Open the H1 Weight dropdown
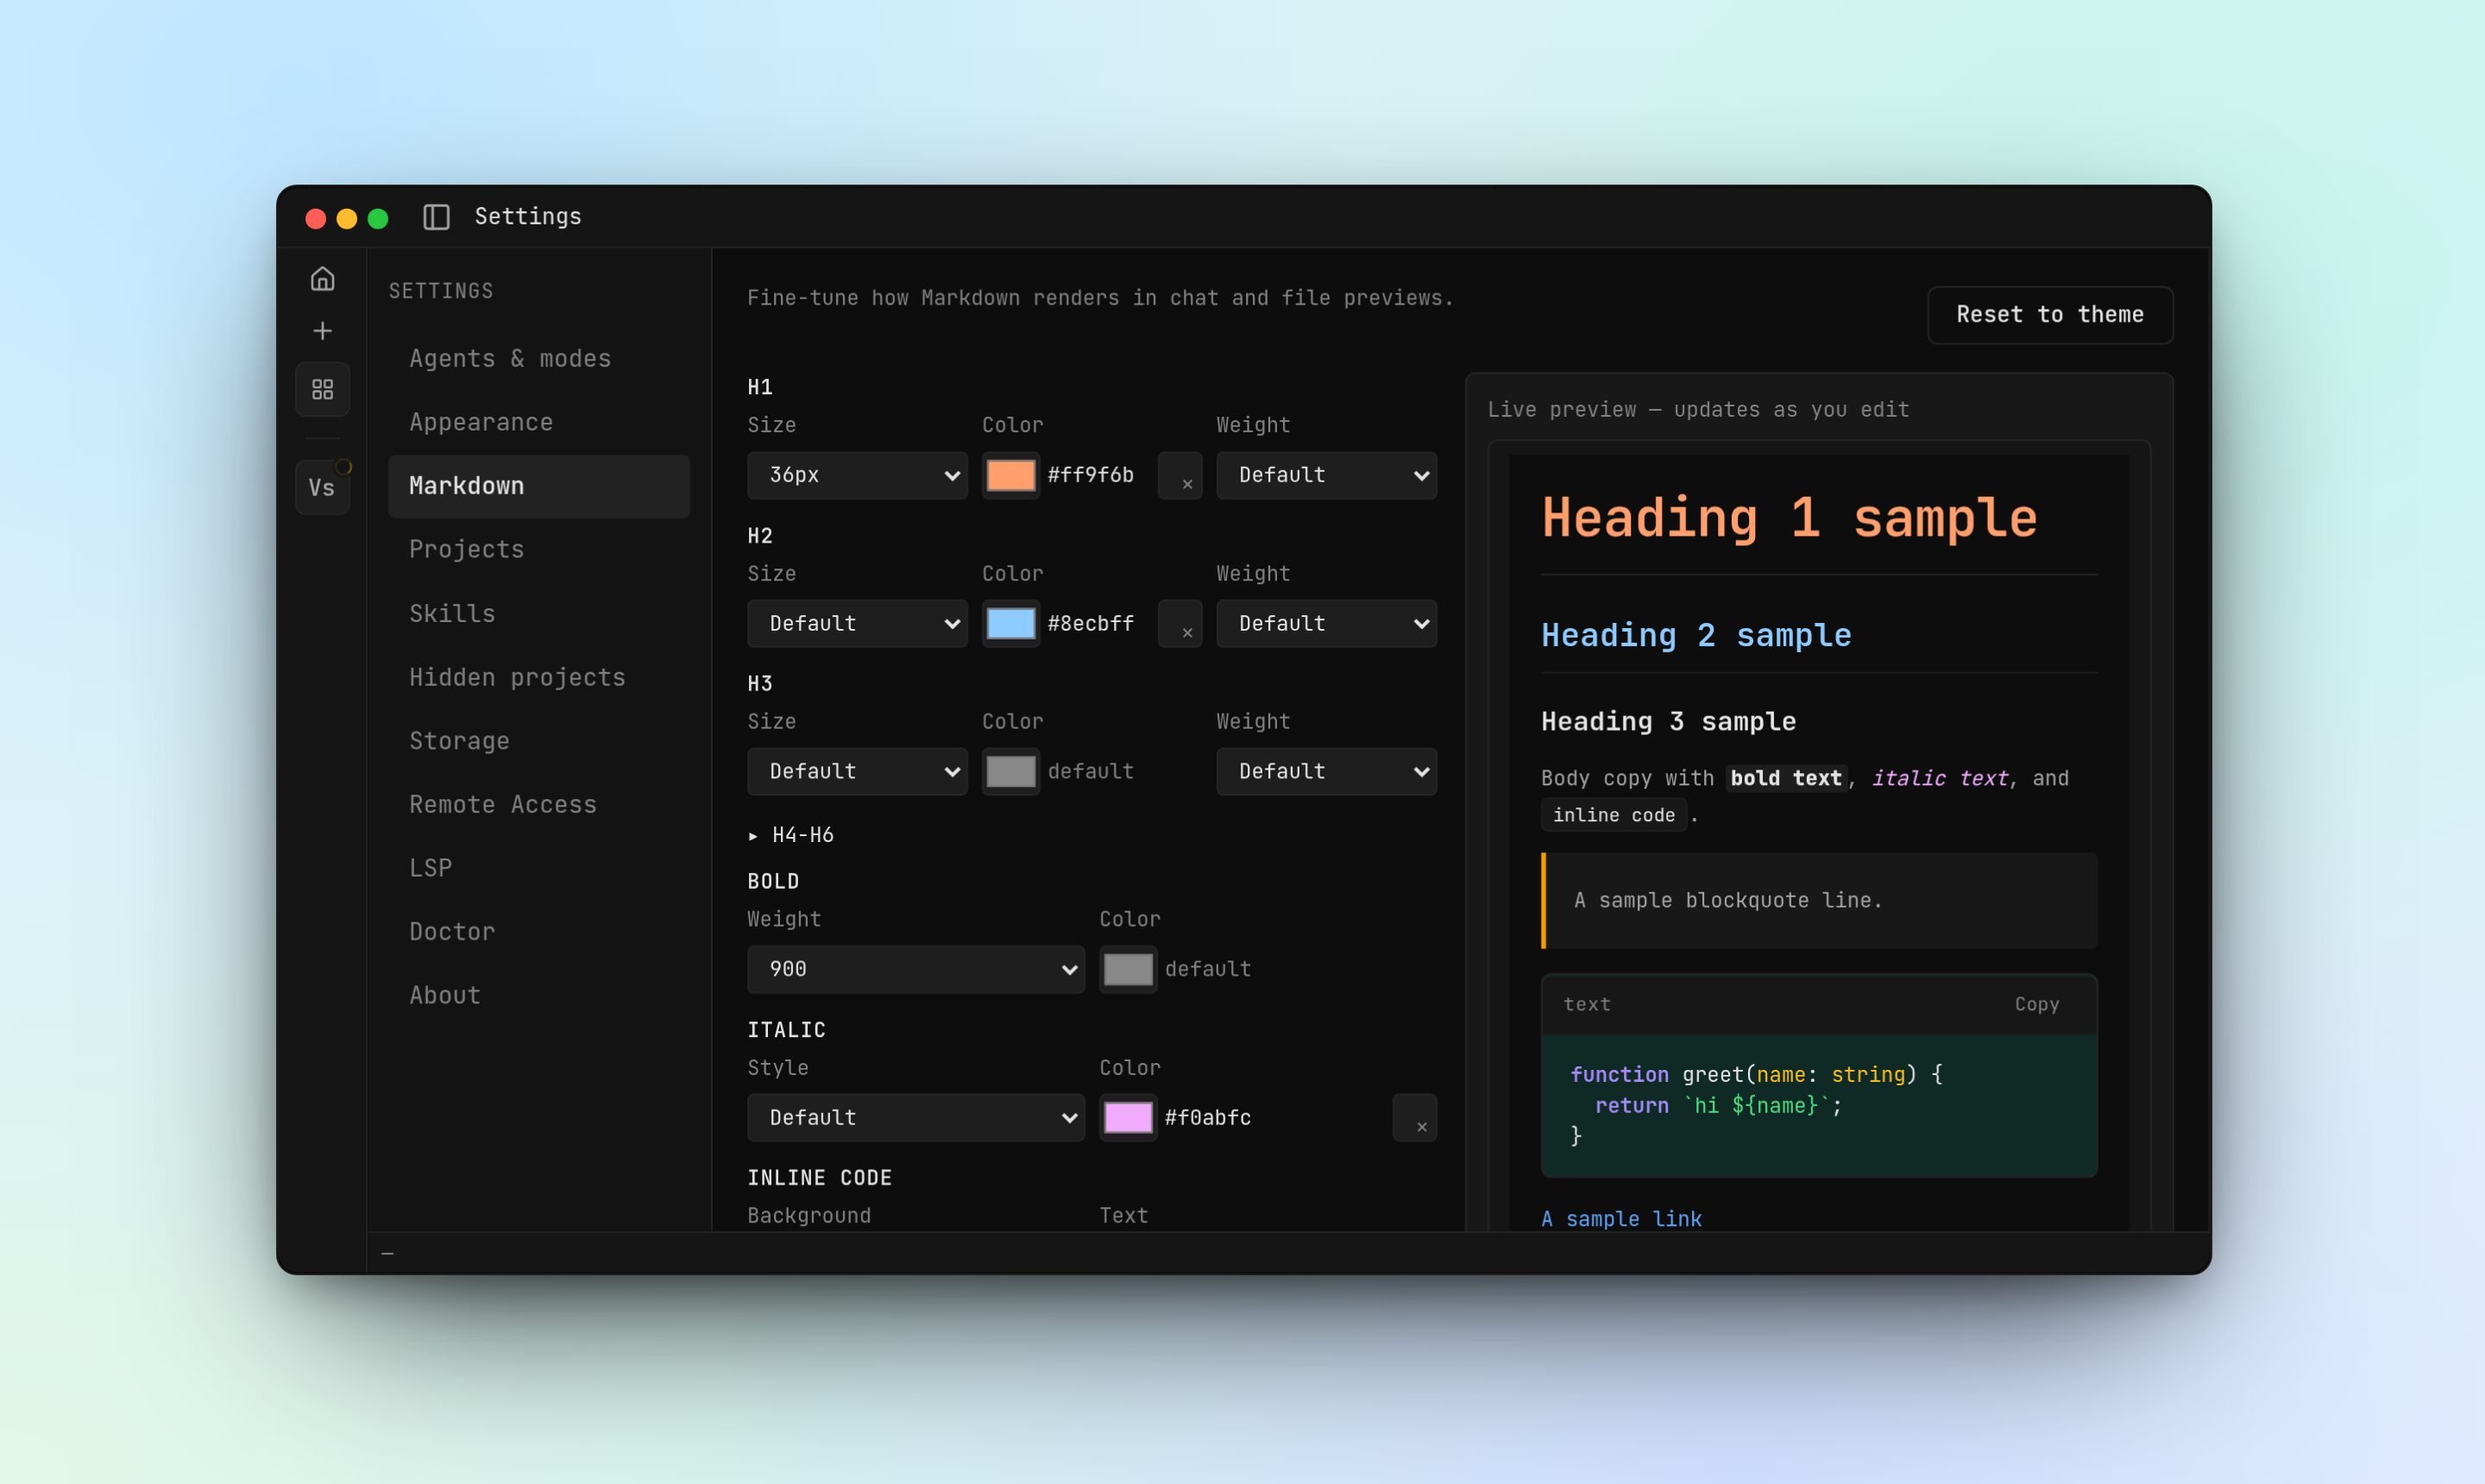Image resolution: width=2485 pixels, height=1484 pixels. click(x=1326, y=476)
